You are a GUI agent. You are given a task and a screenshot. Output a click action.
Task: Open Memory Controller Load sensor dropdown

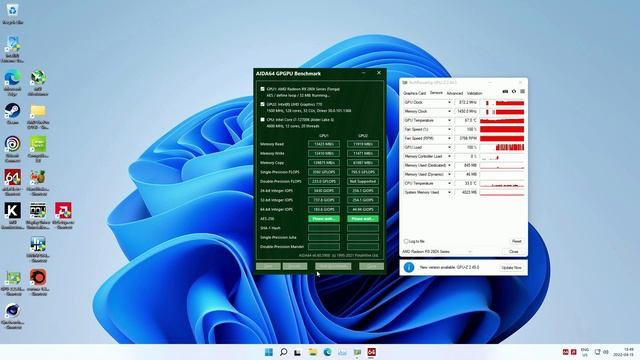click(449, 156)
